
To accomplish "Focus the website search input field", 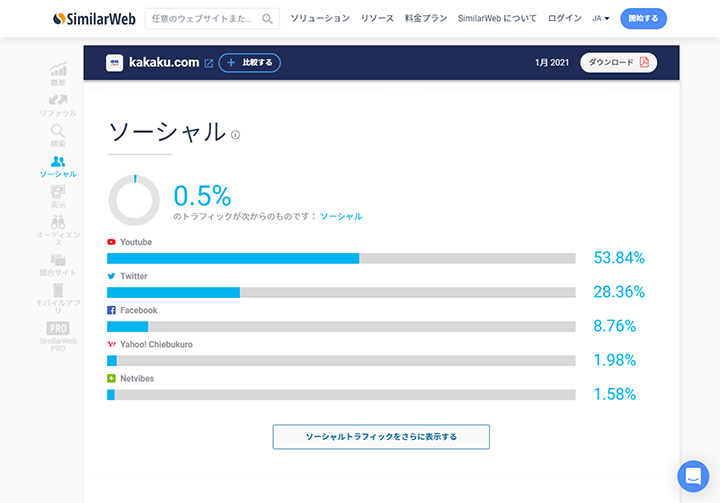I will pyautogui.click(x=205, y=19).
